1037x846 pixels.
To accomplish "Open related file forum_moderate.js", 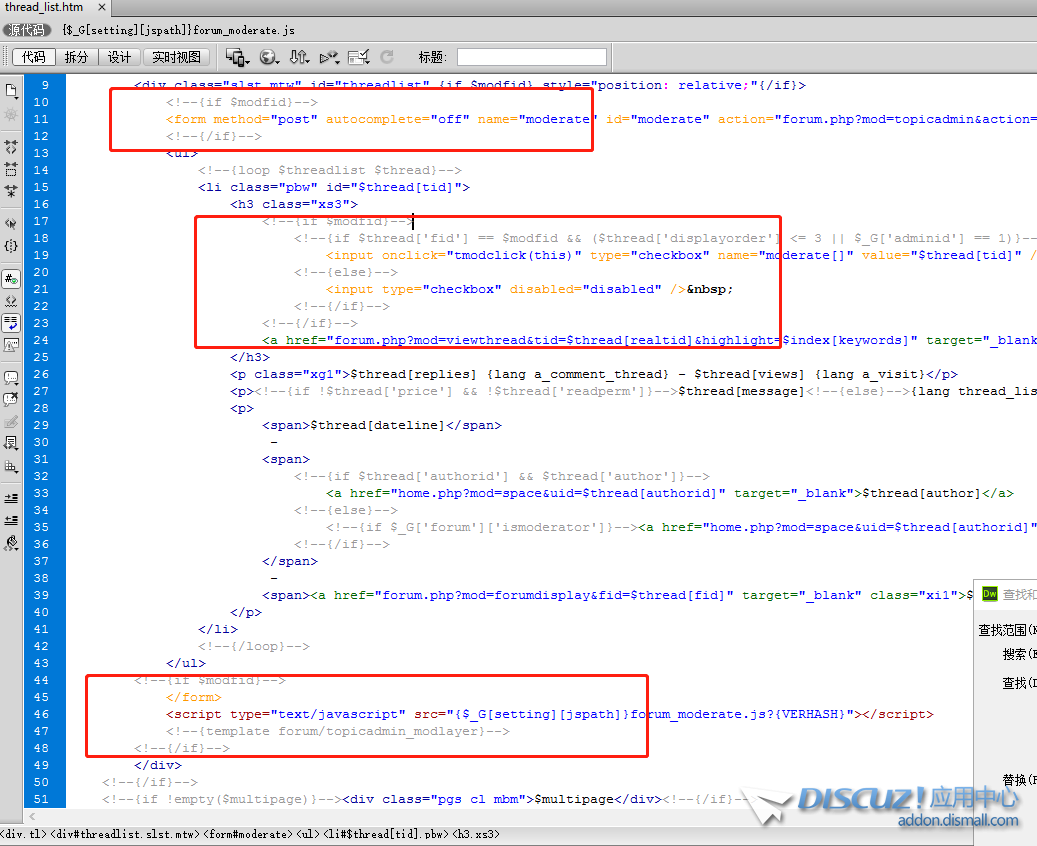I will coord(179,30).
